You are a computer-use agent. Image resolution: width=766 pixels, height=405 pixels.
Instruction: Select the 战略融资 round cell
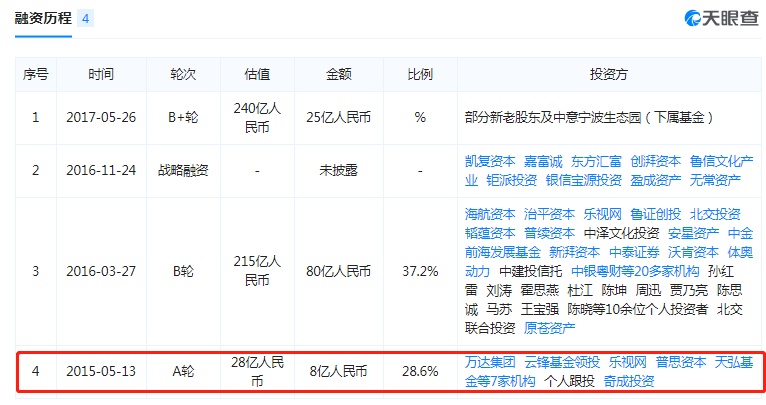[183, 171]
